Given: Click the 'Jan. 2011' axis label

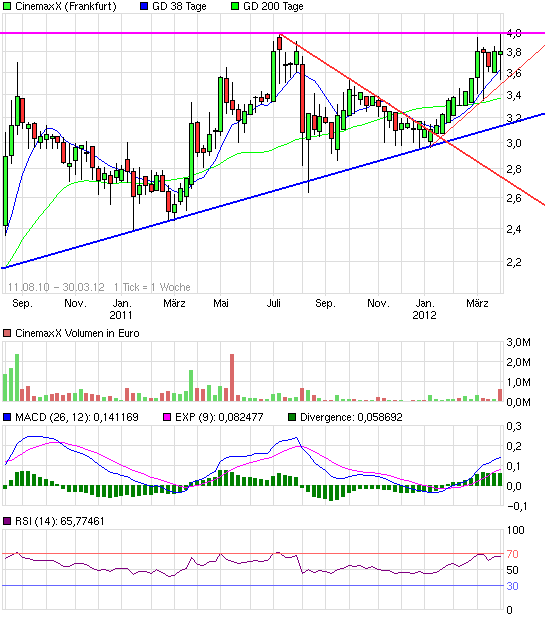Looking at the screenshot, I should point(121,309).
